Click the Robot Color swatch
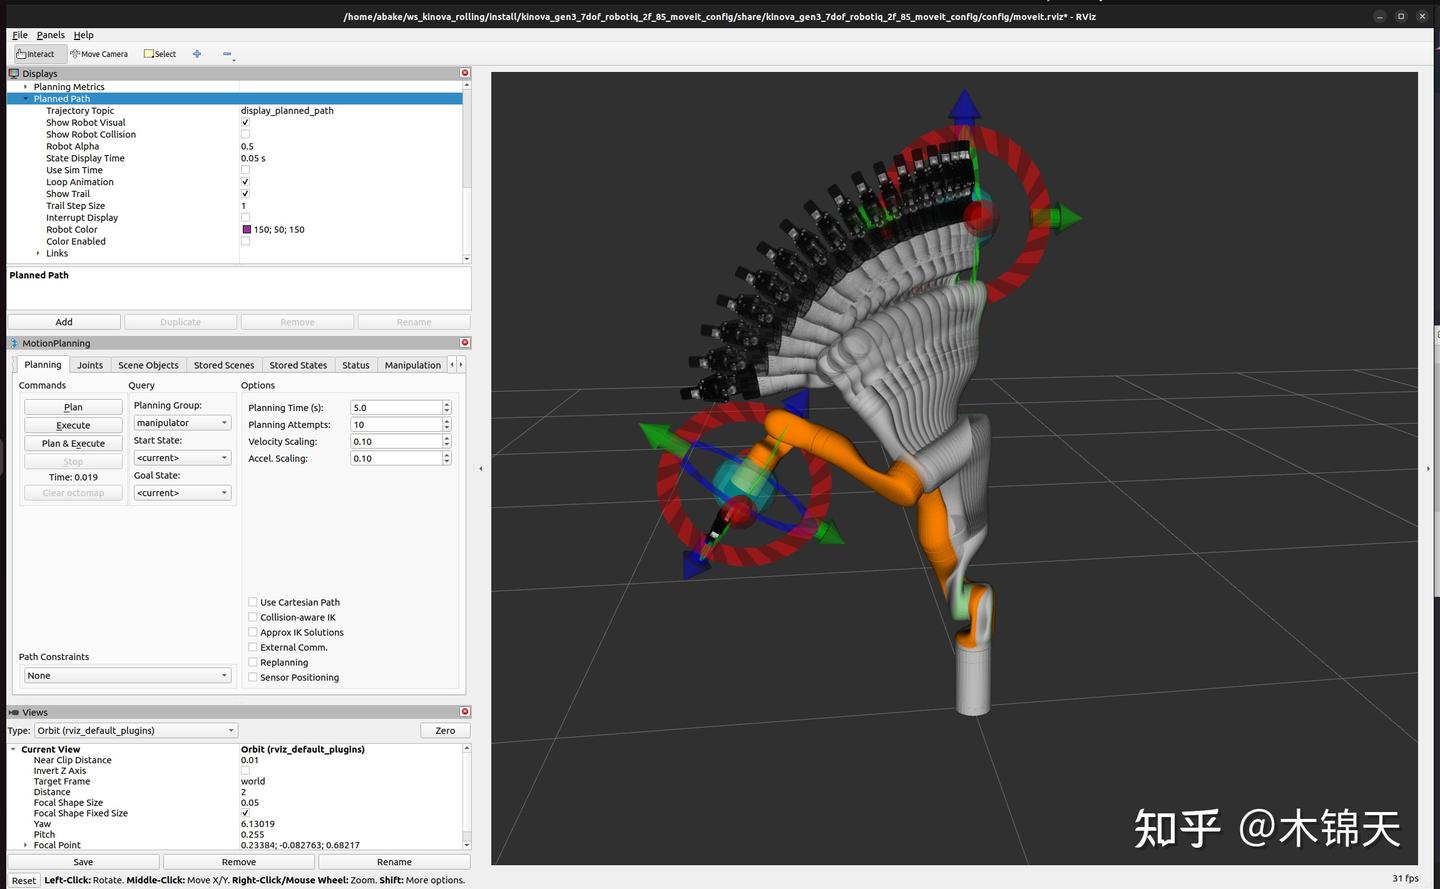Image resolution: width=1440 pixels, height=889 pixels. click(x=246, y=229)
